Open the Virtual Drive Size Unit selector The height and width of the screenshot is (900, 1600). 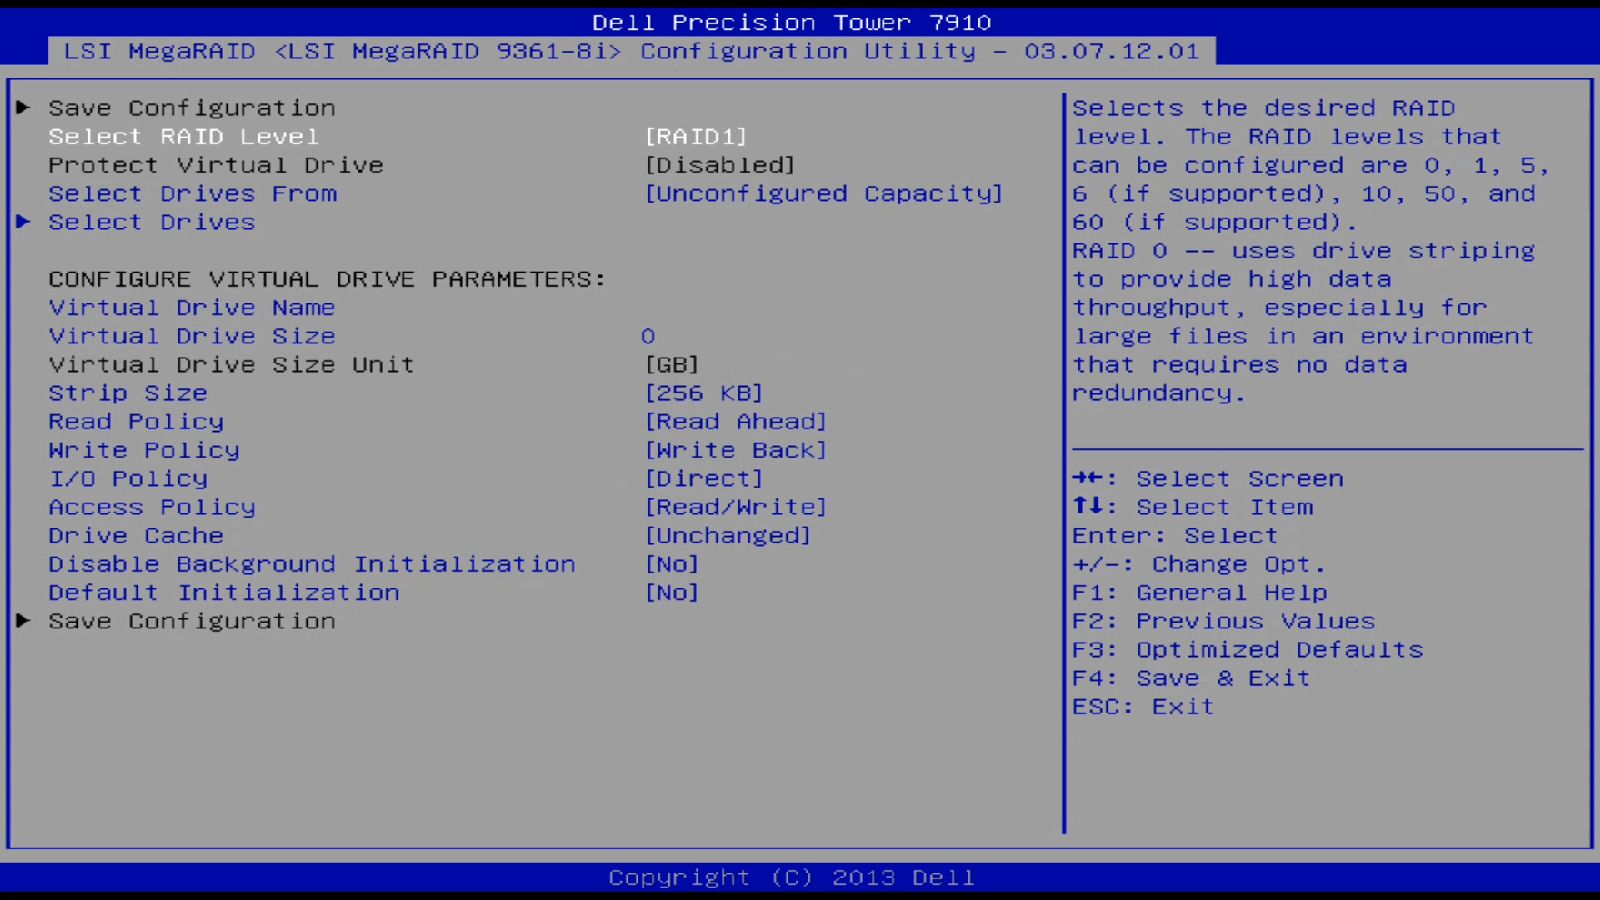(671, 364)
